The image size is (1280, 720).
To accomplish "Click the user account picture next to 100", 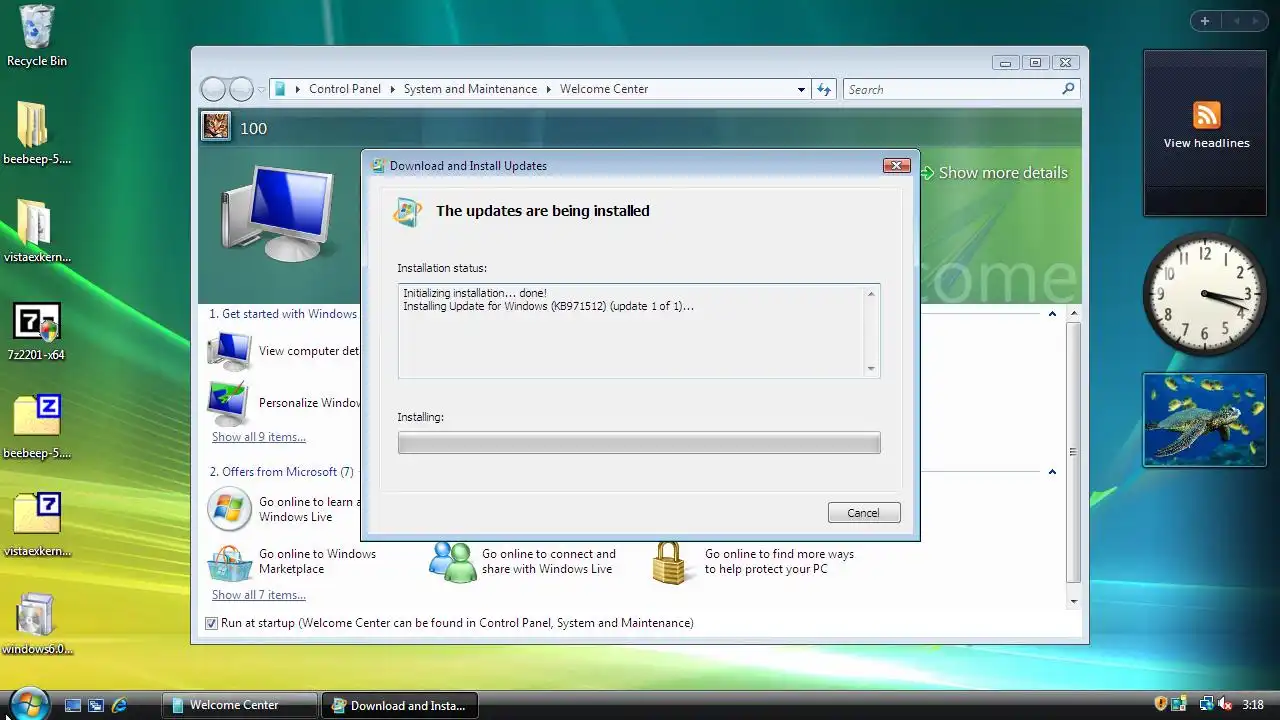I will pyautogui.click(x=216, y=127).
